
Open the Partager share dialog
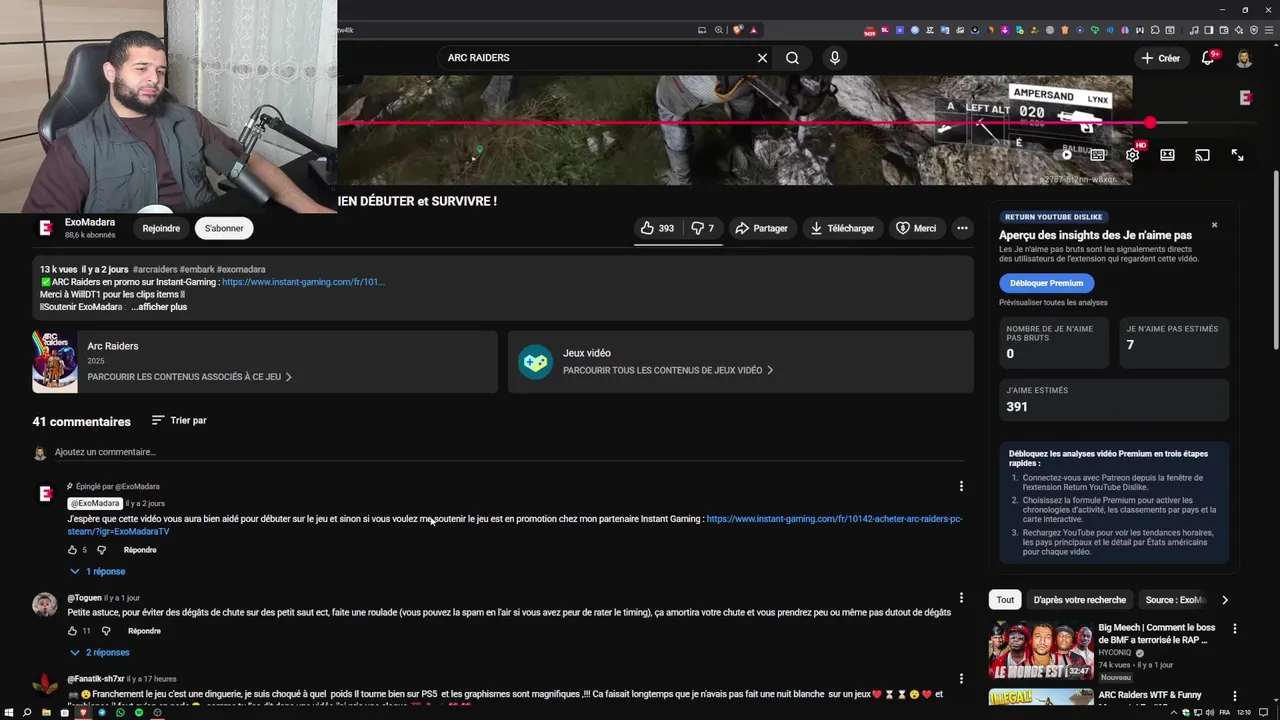click(762, 228)
